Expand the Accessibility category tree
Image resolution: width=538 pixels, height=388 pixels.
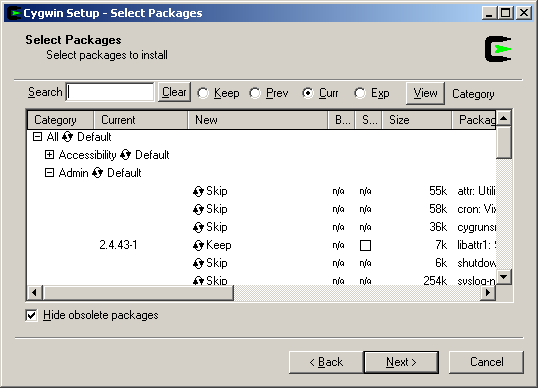click(x=49, y=155)
